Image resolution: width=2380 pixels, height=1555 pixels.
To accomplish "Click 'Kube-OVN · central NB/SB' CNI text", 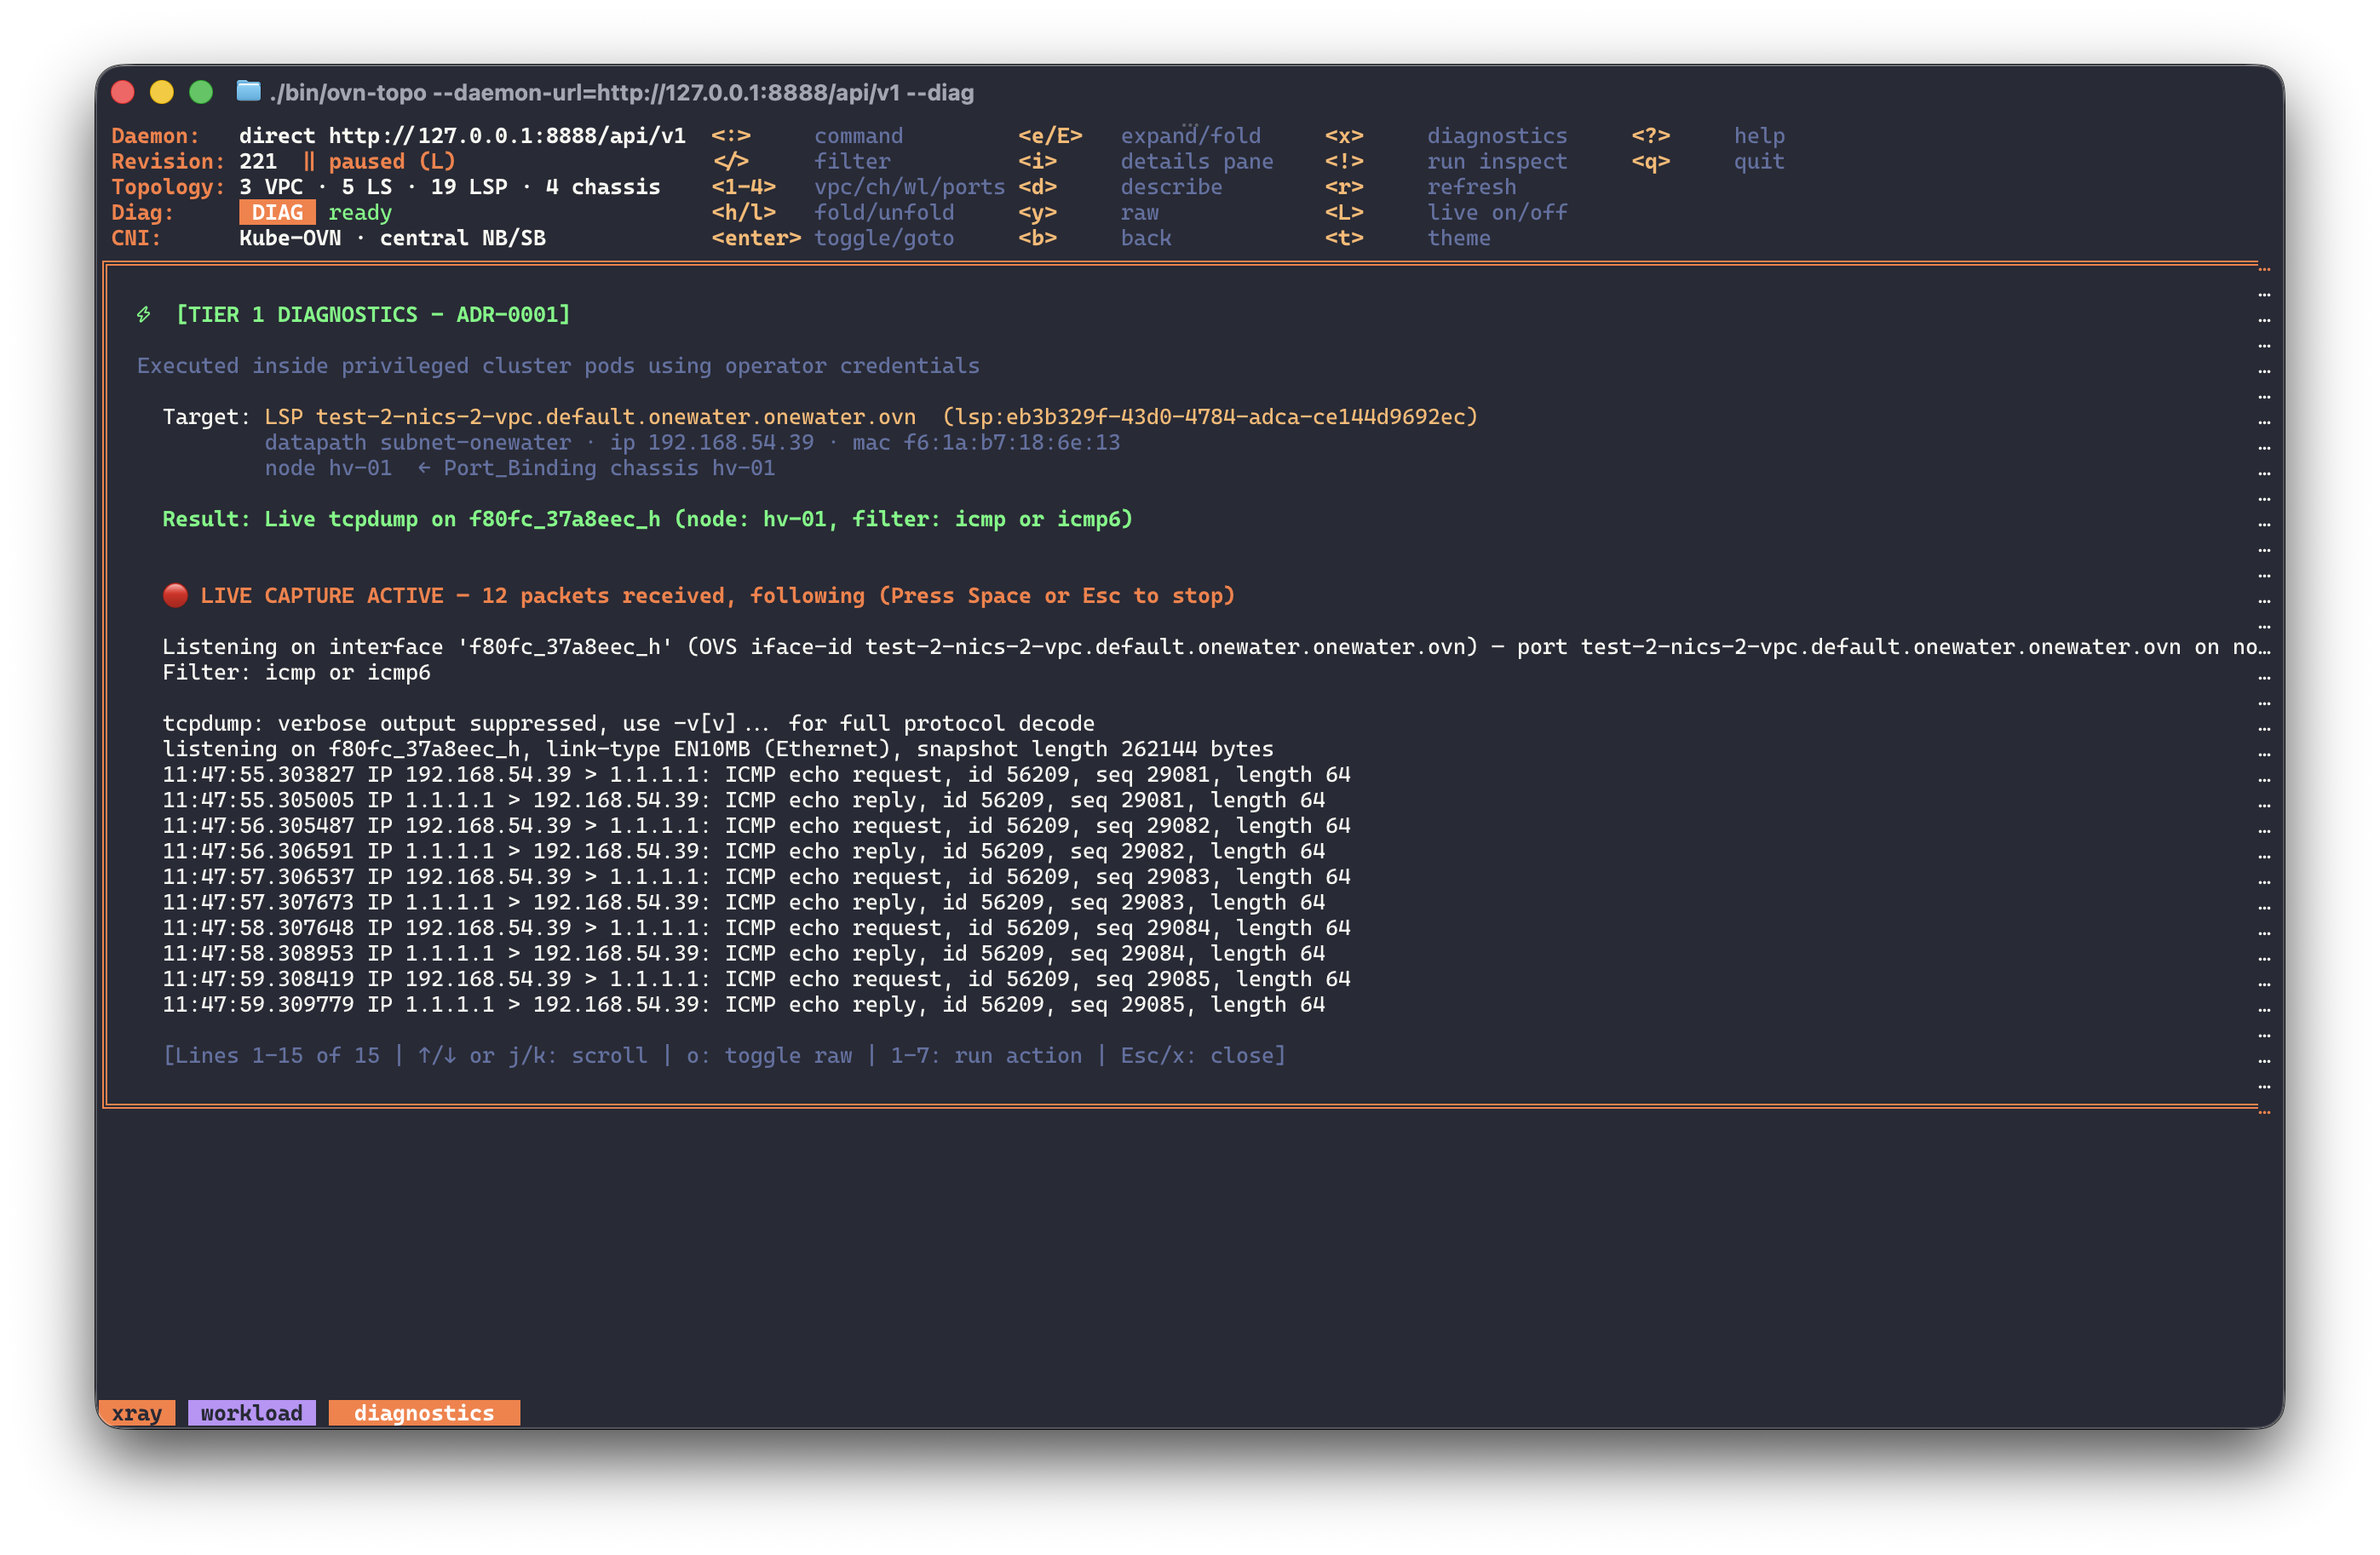I will tap(392, 238).
